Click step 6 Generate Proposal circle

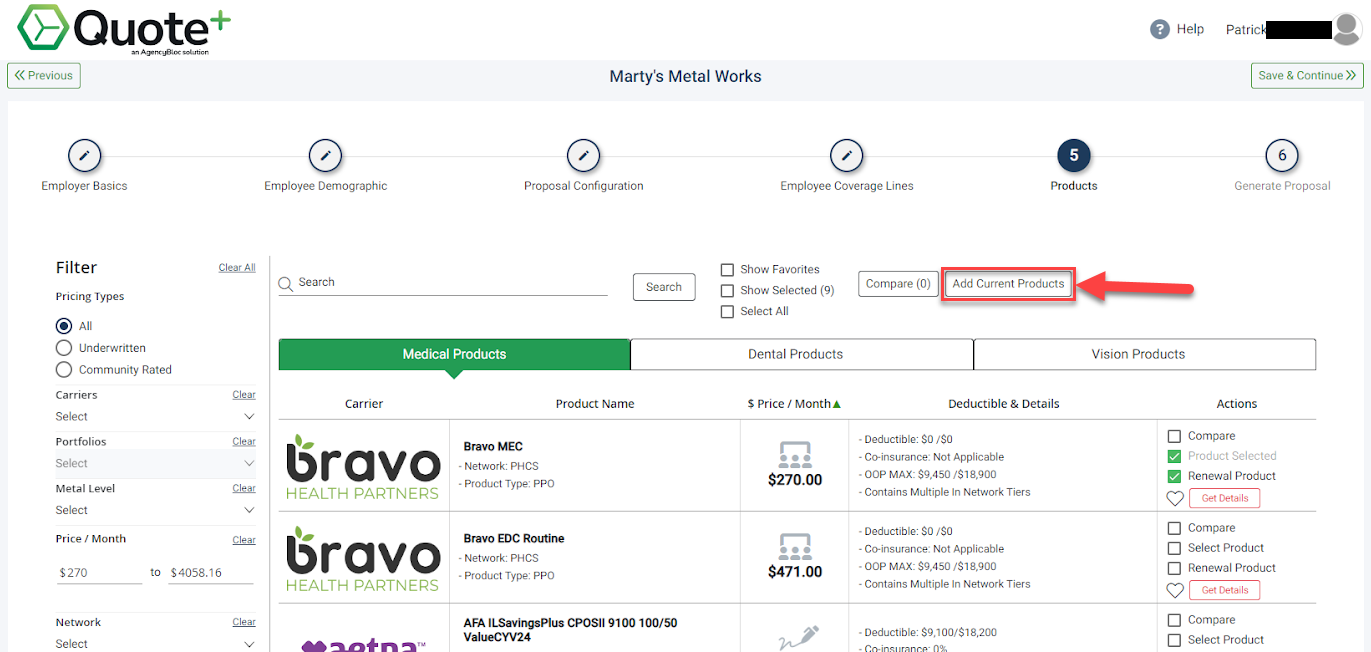tap(1282, 156)
